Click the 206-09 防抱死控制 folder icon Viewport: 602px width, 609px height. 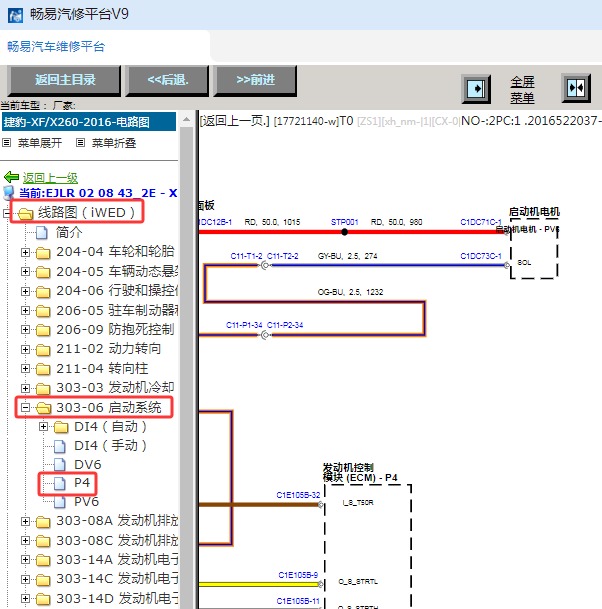coord(43,330)
